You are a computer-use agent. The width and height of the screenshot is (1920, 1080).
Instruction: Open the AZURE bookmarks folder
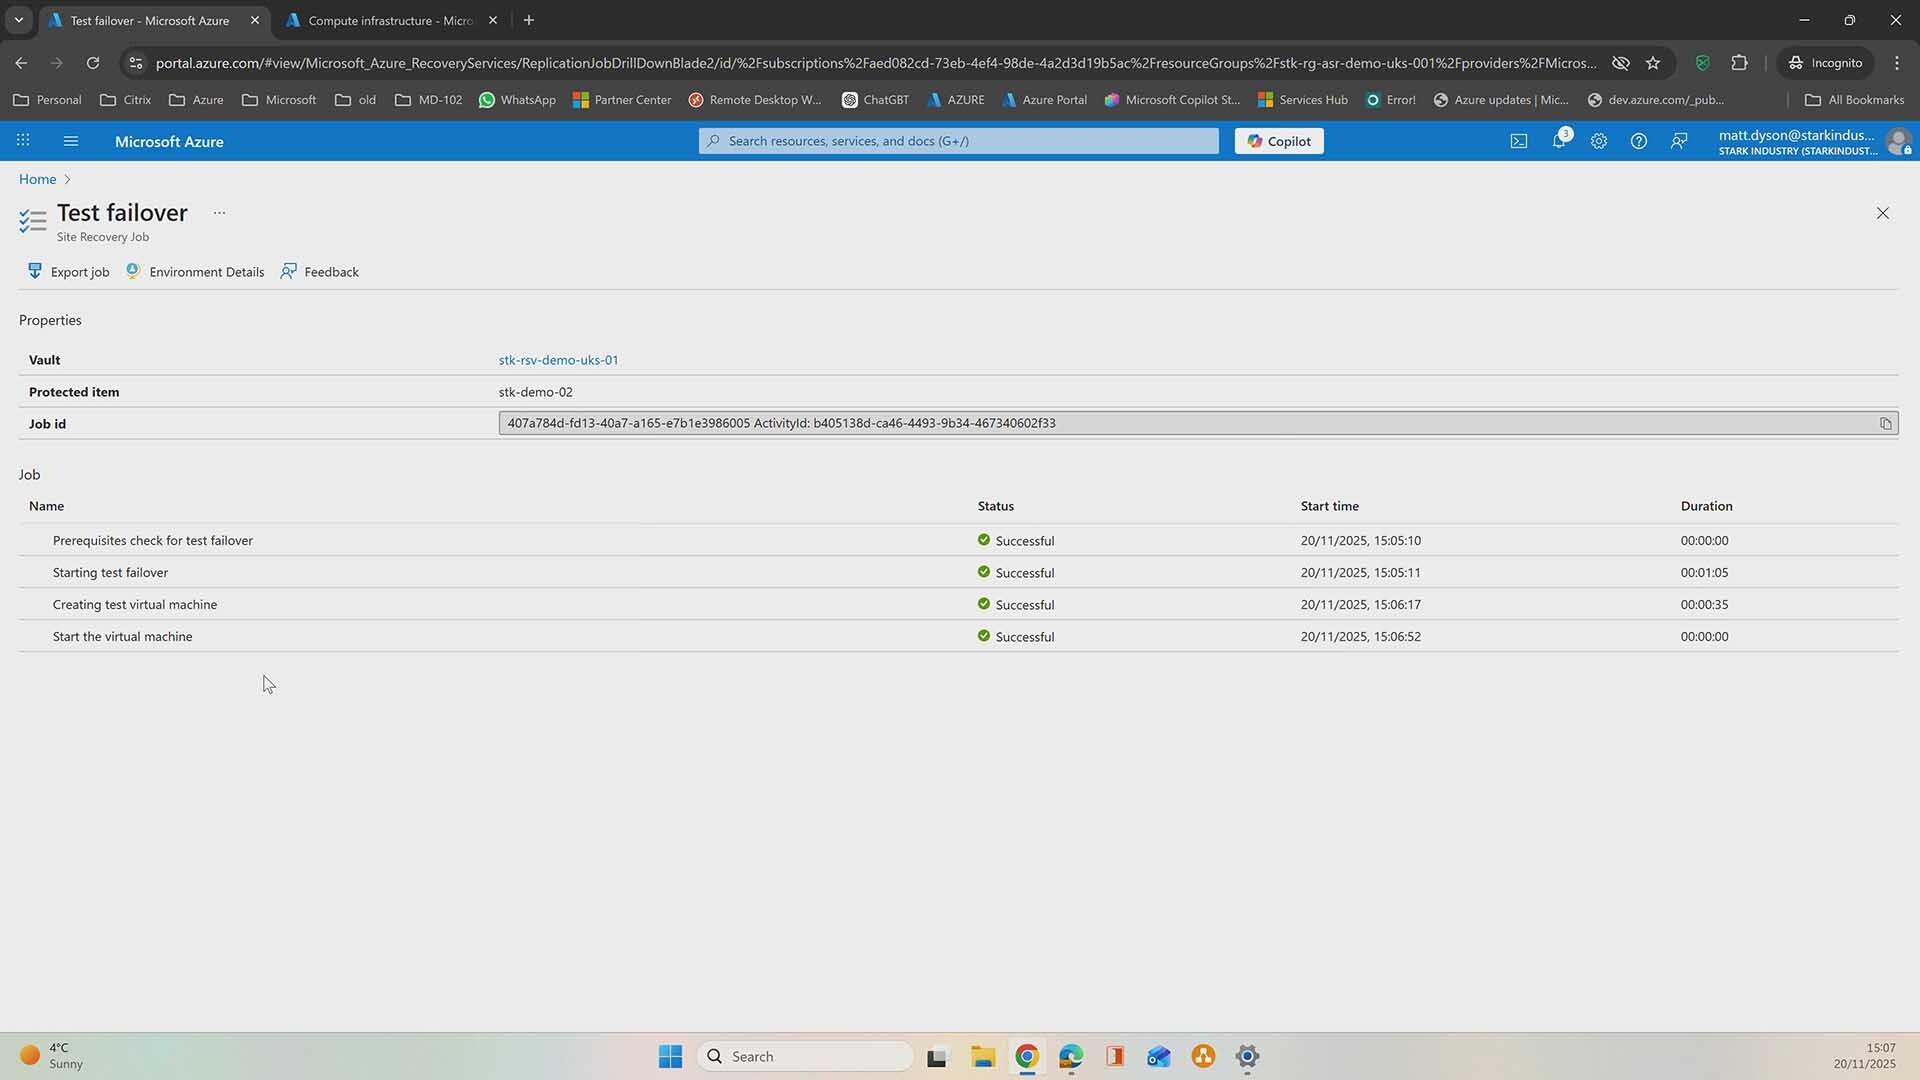pyautogui.click(x=956, y=100)
